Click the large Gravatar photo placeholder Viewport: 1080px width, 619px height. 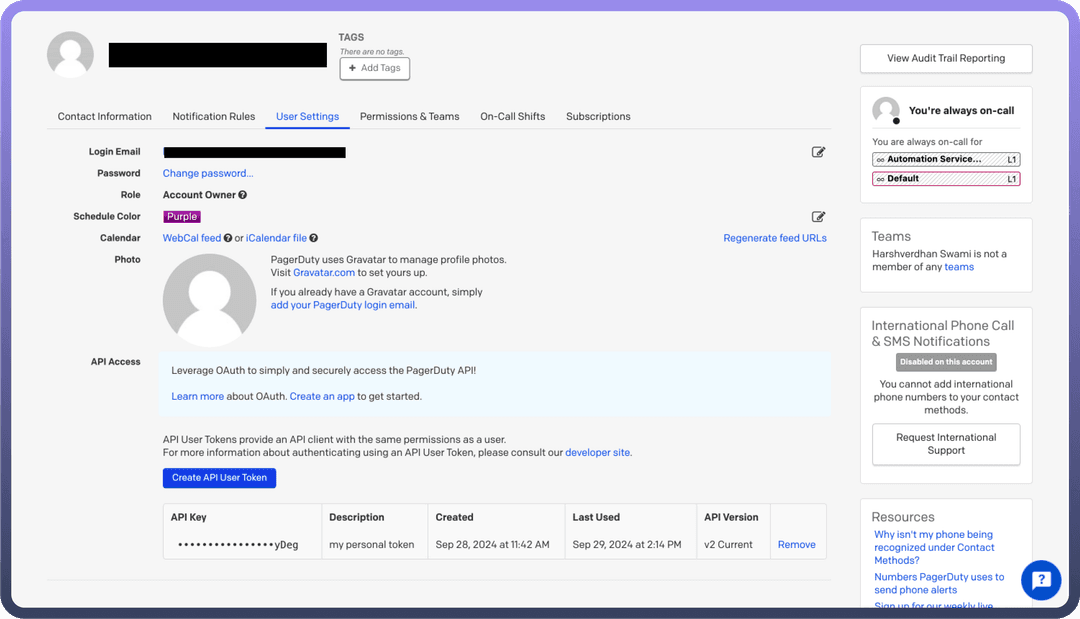pos(209,300)
